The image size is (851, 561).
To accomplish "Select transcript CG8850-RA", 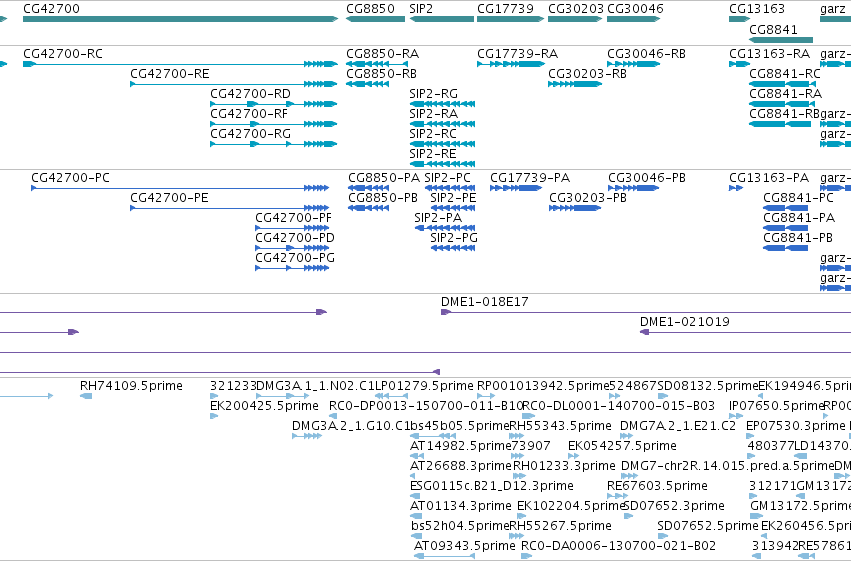I will pos(377,64).
